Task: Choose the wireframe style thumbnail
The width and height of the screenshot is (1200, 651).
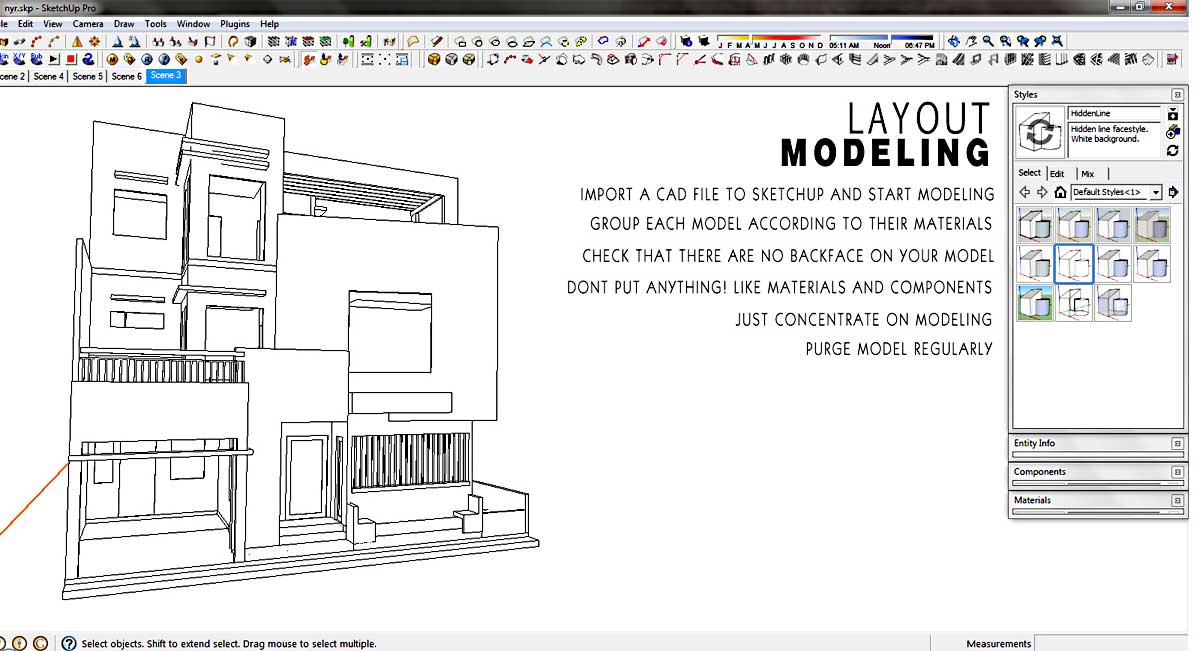Action: pyautogui.click(x=1075, y=303)
